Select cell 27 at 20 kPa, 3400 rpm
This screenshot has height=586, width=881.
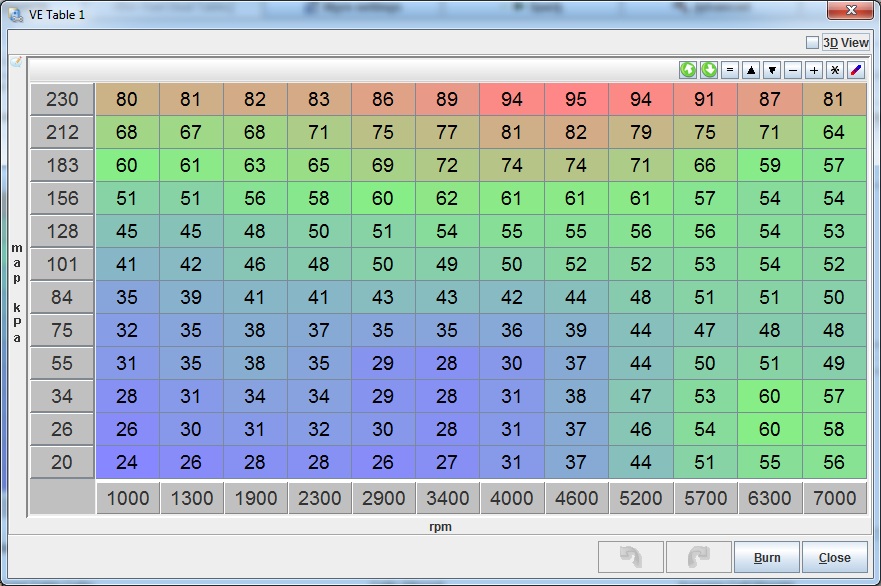coord(447,462)
